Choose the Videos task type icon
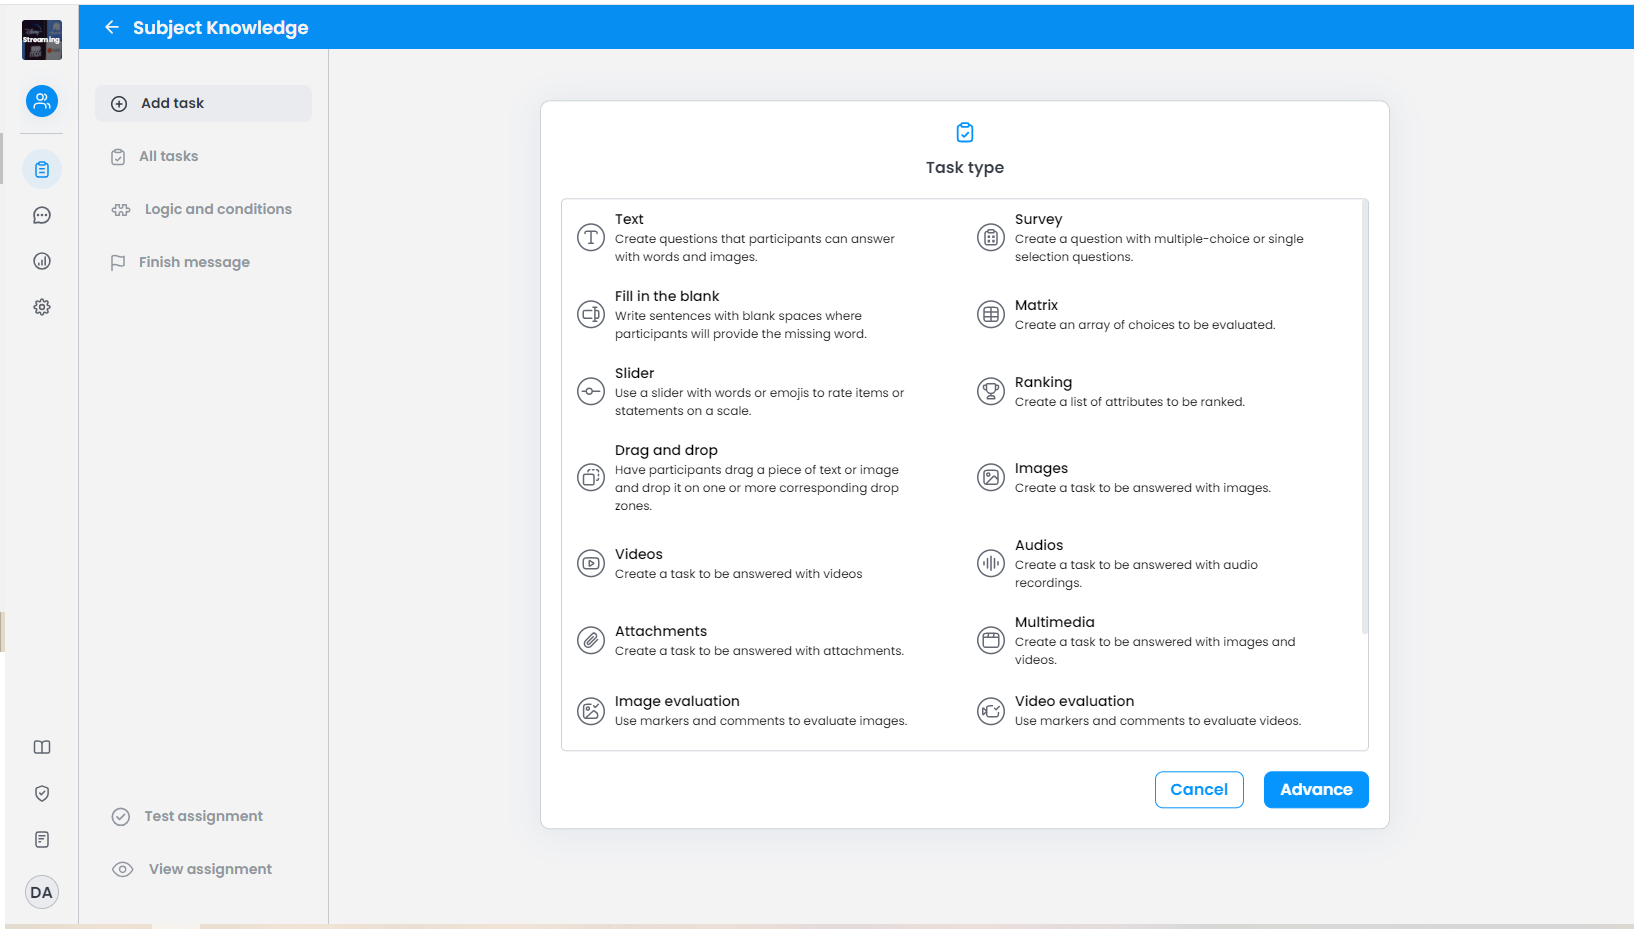The height and width of the screenshot is (929, 1634). (591, 563)
